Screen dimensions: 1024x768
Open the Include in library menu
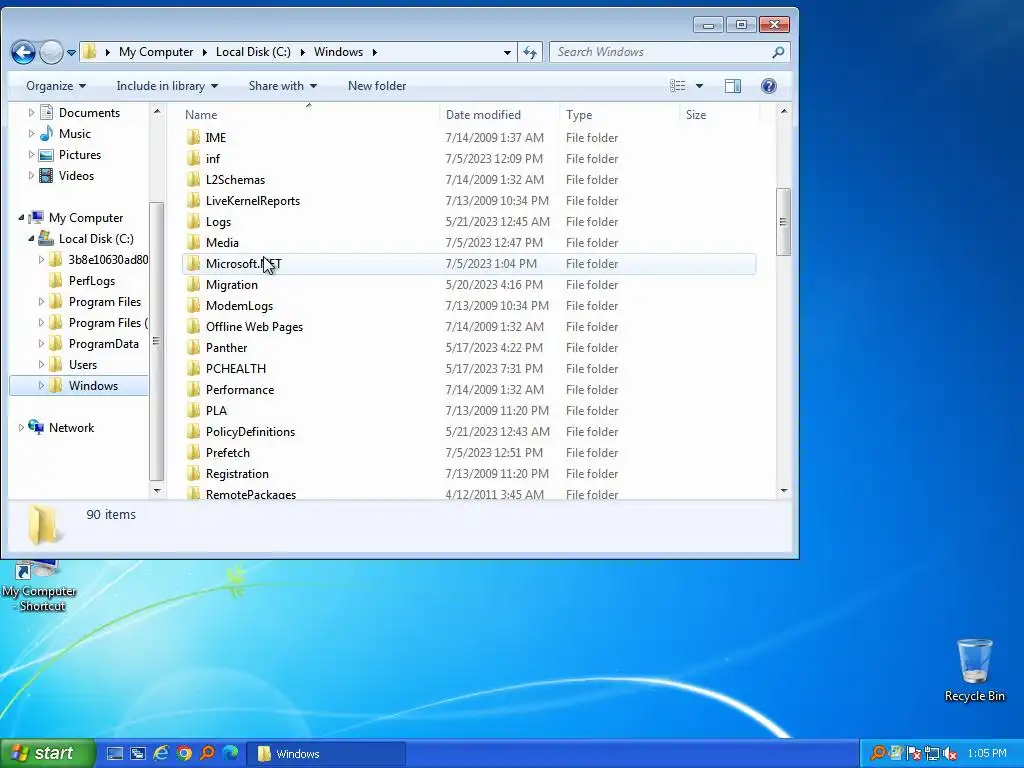[x=167, y=86]
